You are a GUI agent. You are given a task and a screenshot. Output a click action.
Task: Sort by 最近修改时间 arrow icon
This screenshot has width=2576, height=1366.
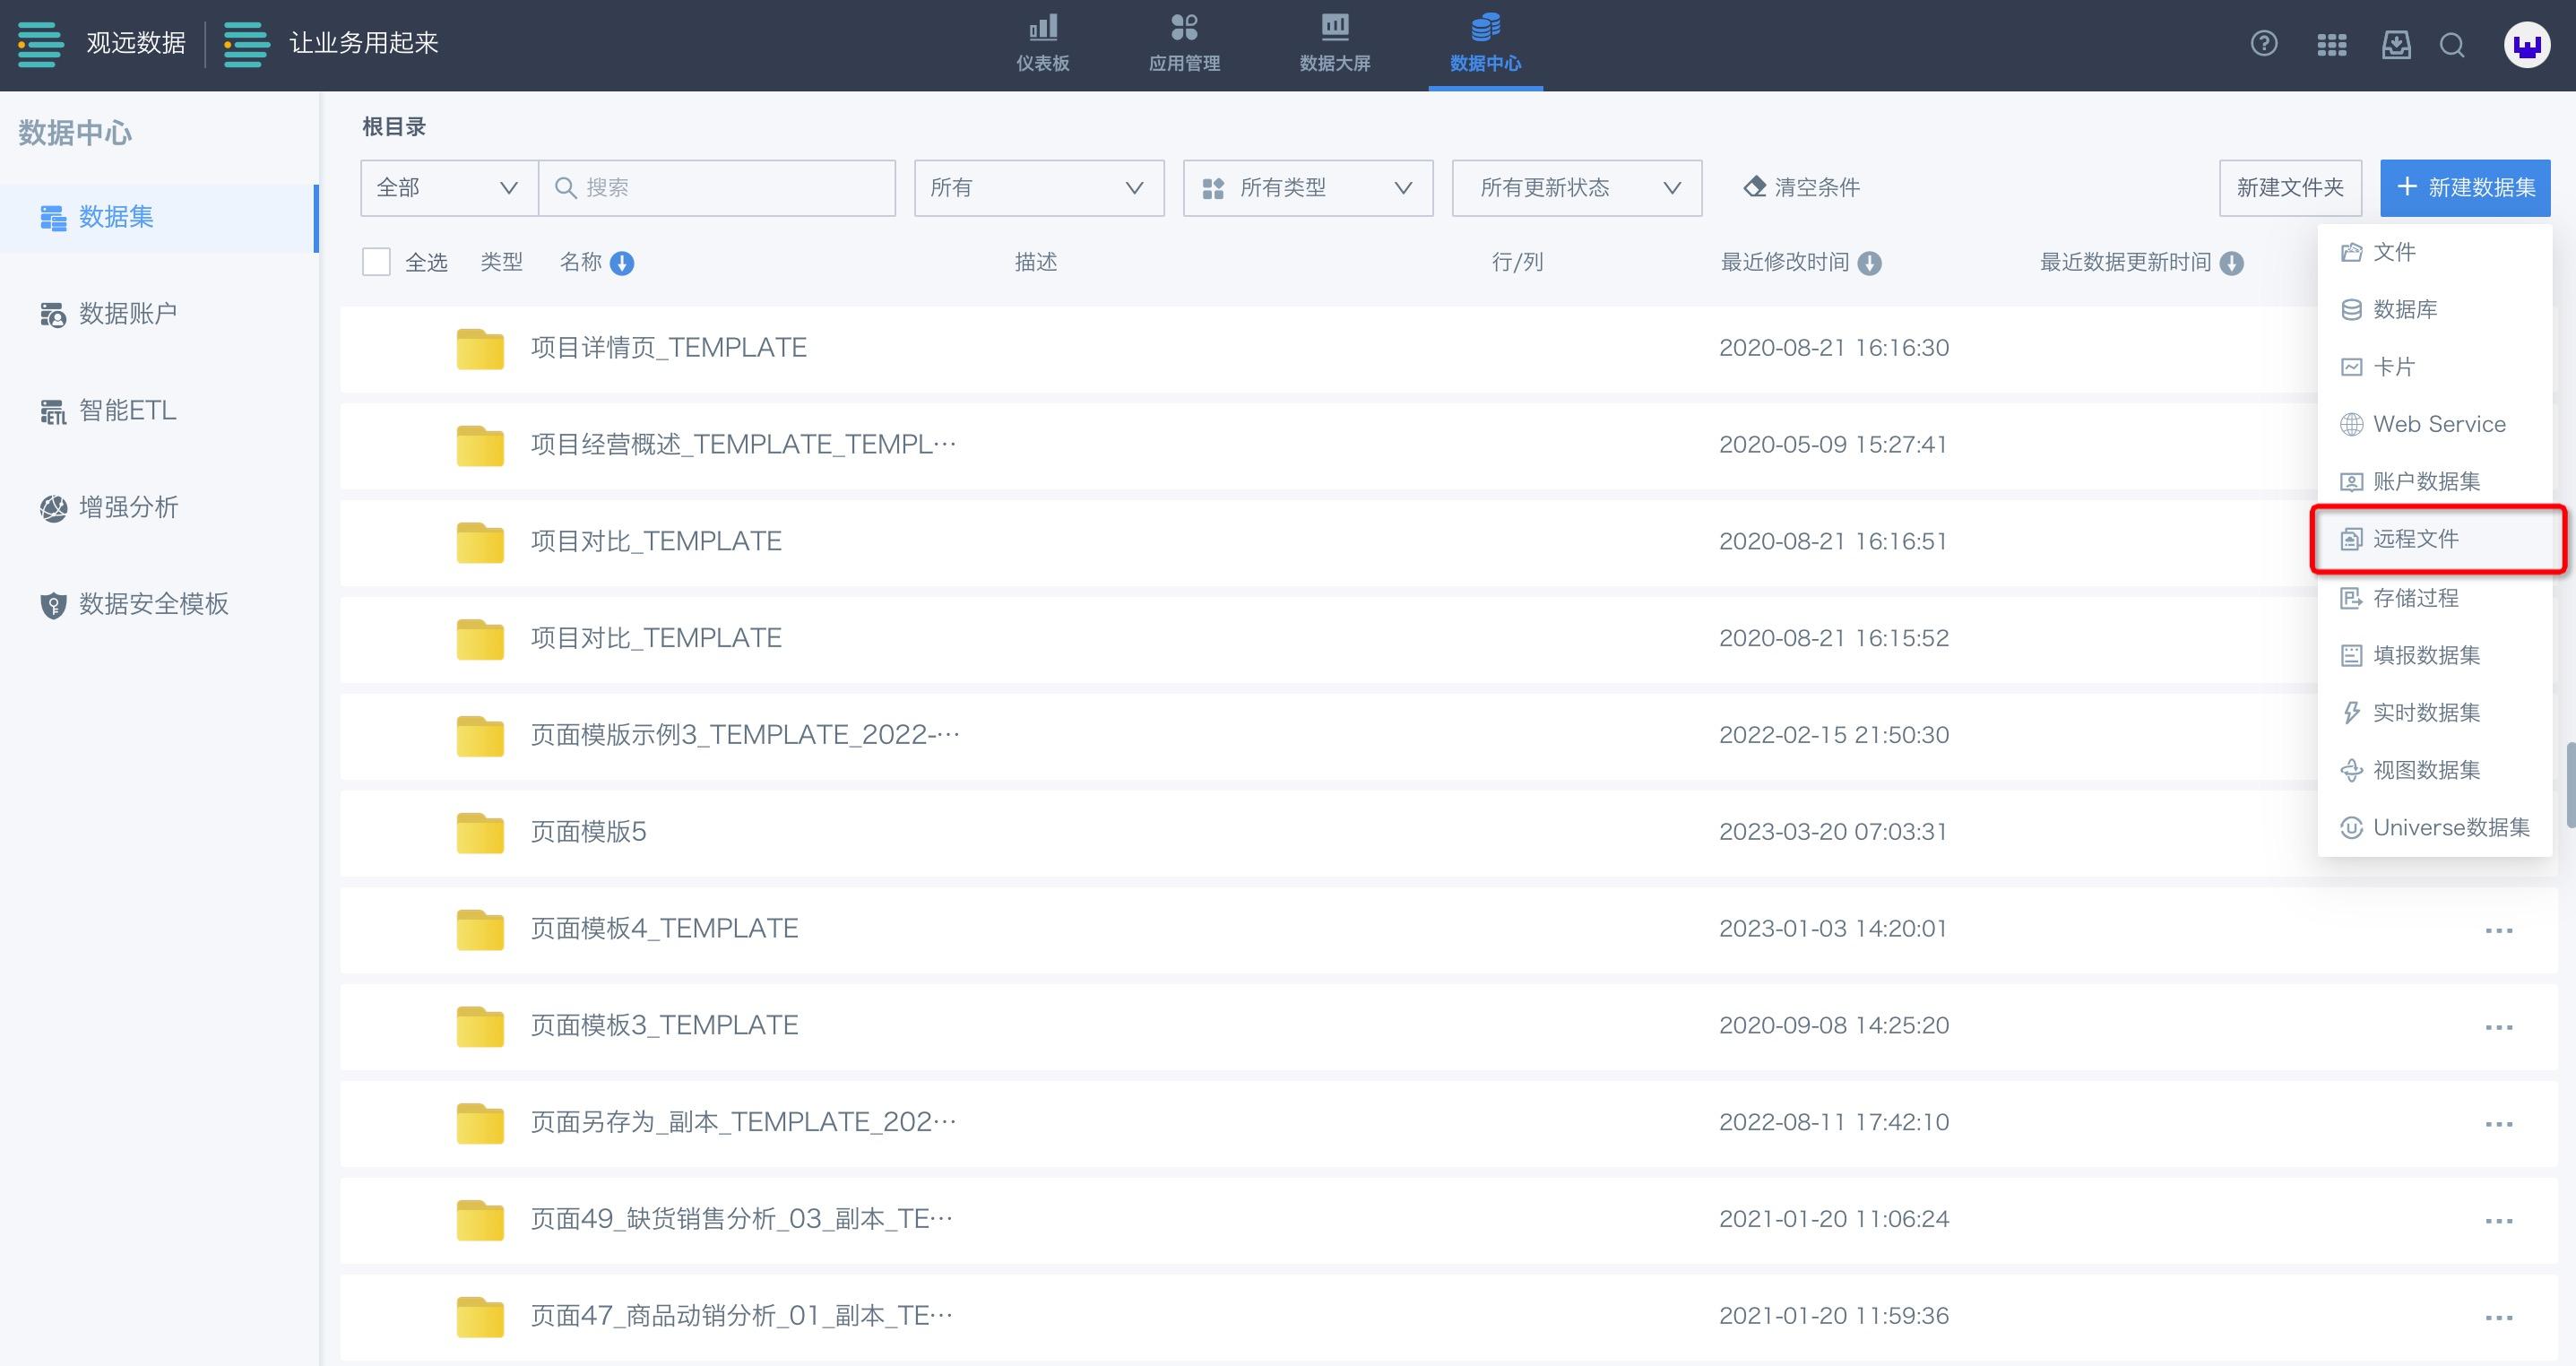1869,263
